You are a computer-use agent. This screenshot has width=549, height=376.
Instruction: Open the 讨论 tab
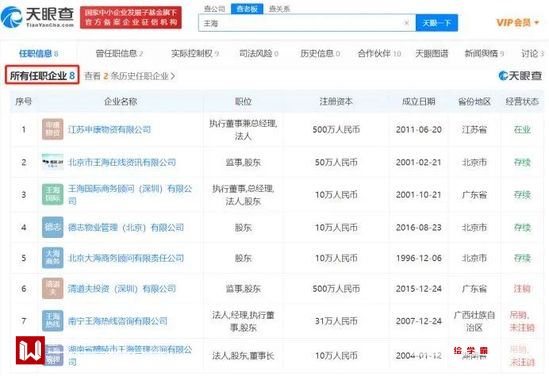532,54
